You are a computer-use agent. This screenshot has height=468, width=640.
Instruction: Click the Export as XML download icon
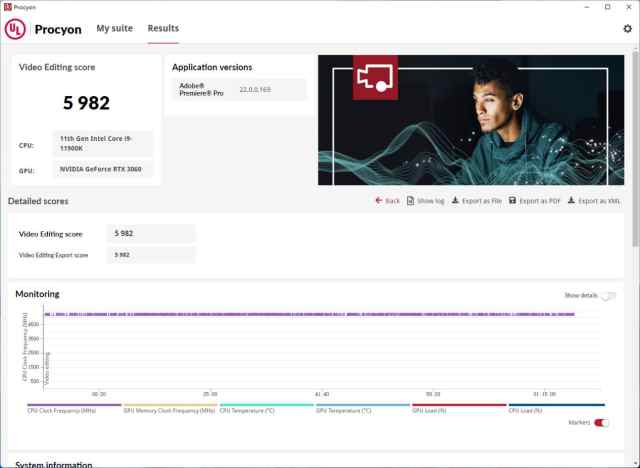(571, 200)
